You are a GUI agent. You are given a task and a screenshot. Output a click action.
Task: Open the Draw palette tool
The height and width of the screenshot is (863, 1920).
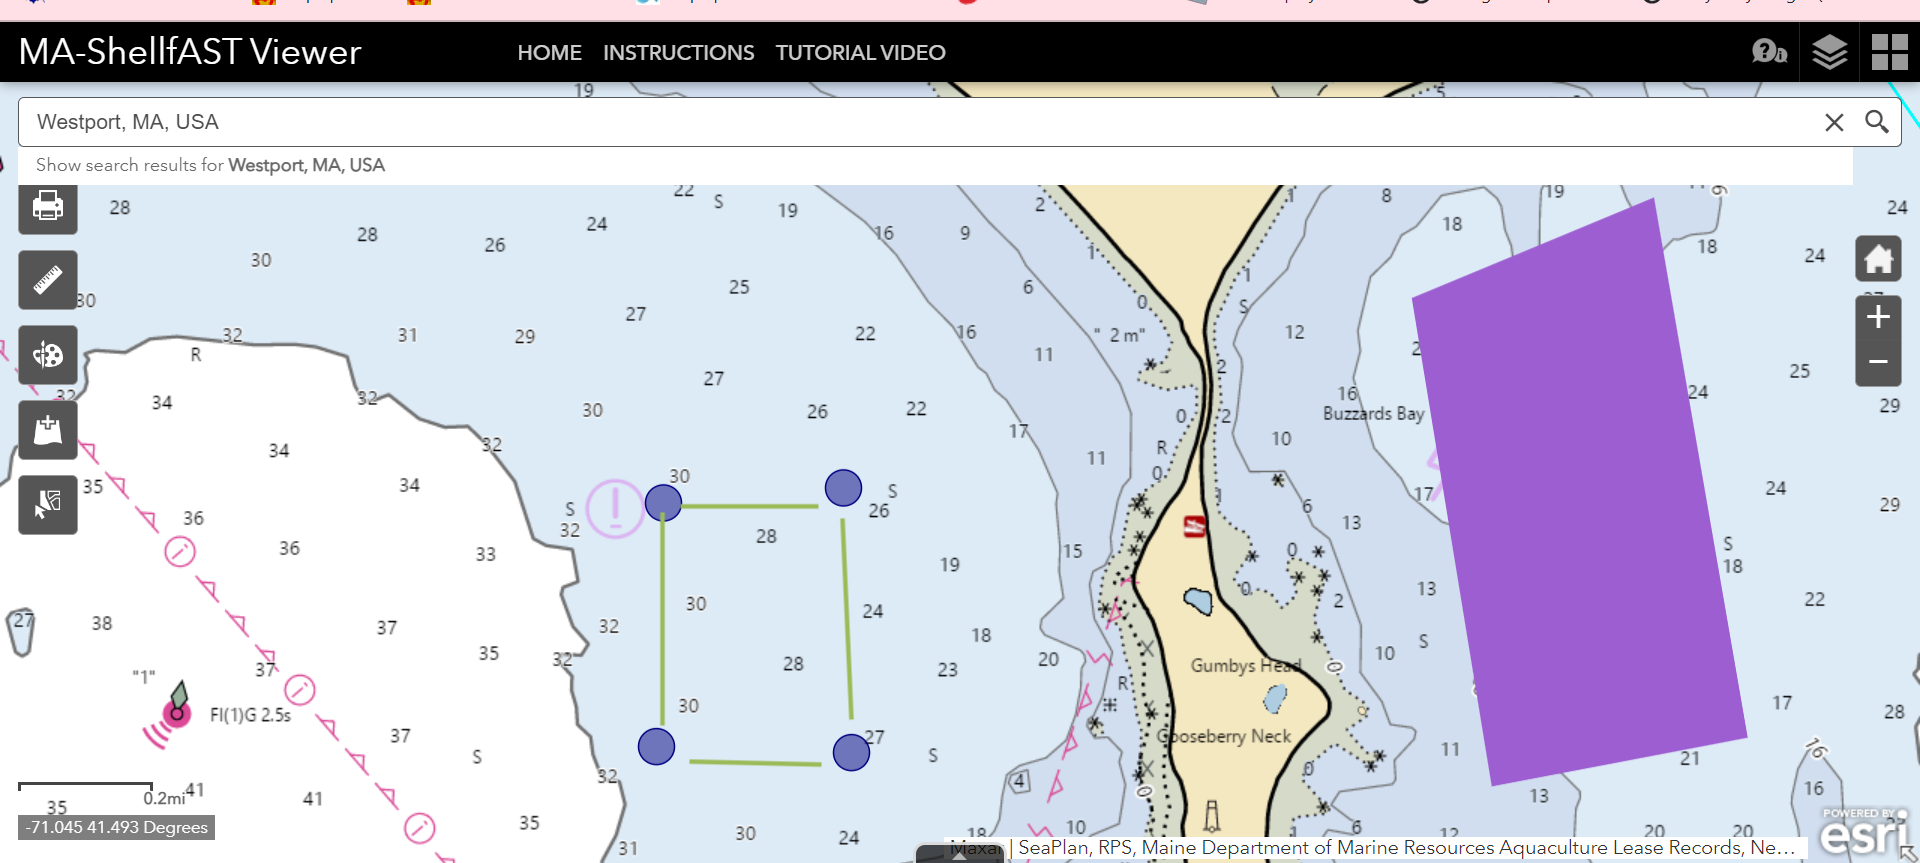[x=47, y=355]
